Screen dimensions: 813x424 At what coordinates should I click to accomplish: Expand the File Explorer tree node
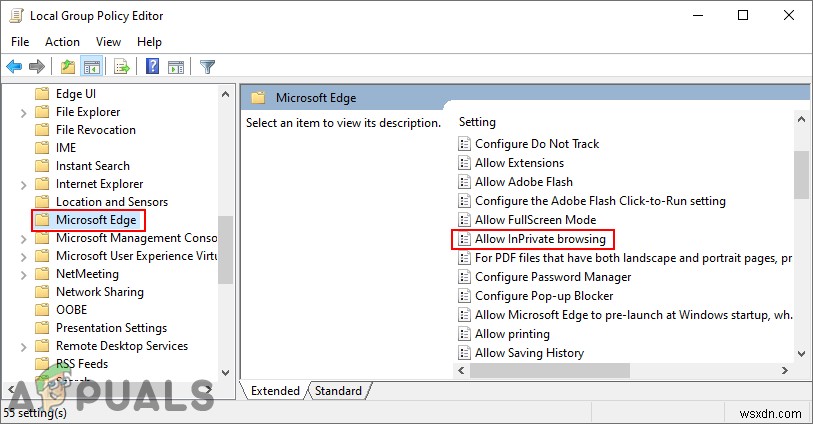click(x=23, y=112)
